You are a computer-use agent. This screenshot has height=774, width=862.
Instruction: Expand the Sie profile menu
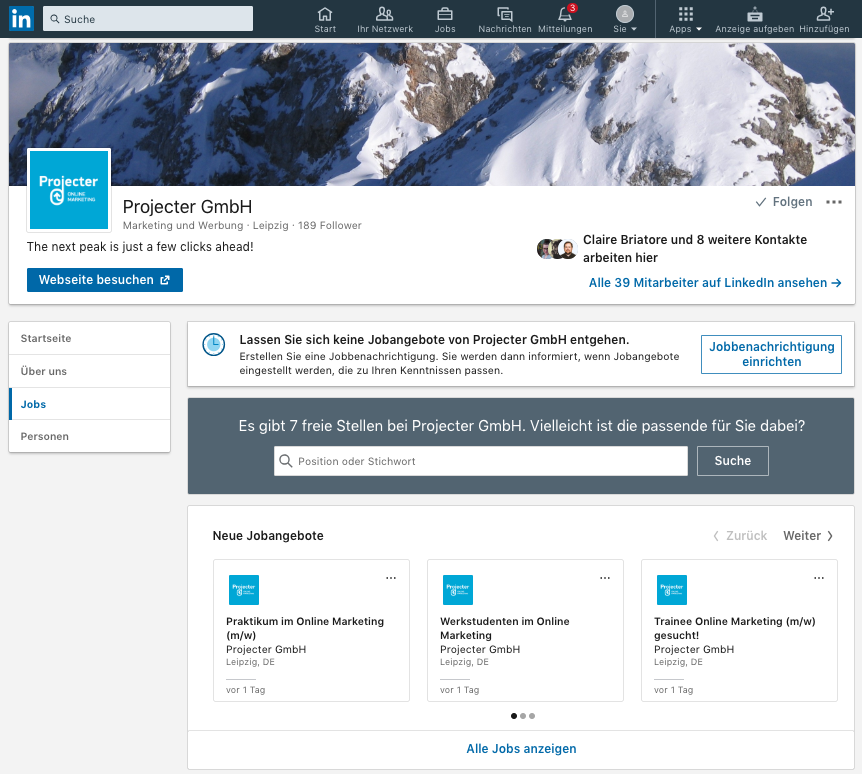625,20
